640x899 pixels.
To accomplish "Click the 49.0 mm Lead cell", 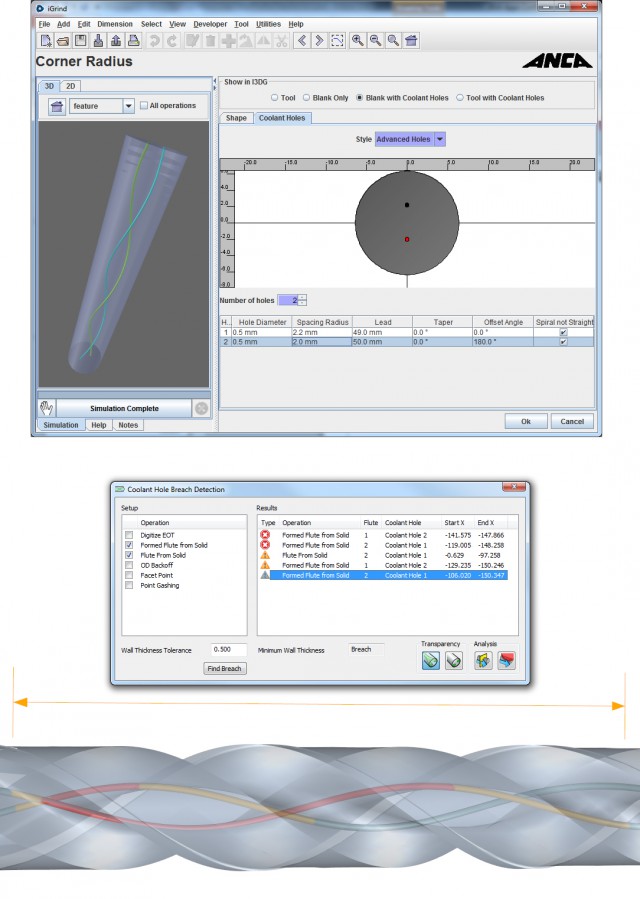I will 382,332.
